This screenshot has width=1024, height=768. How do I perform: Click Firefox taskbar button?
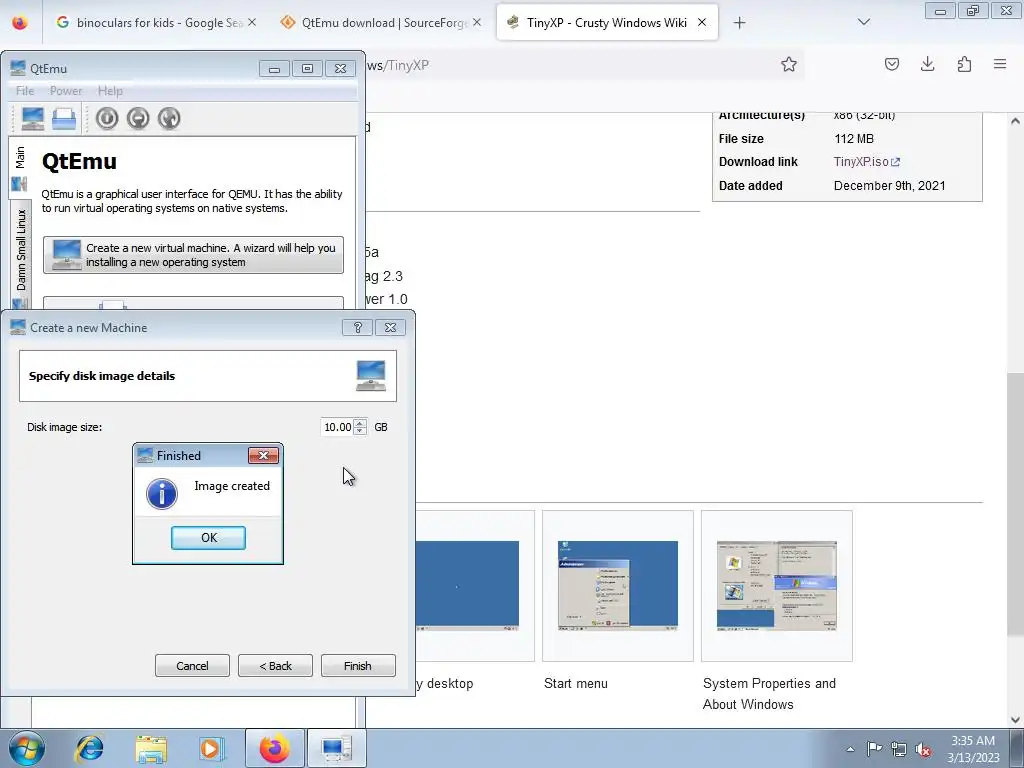point(274,748)
